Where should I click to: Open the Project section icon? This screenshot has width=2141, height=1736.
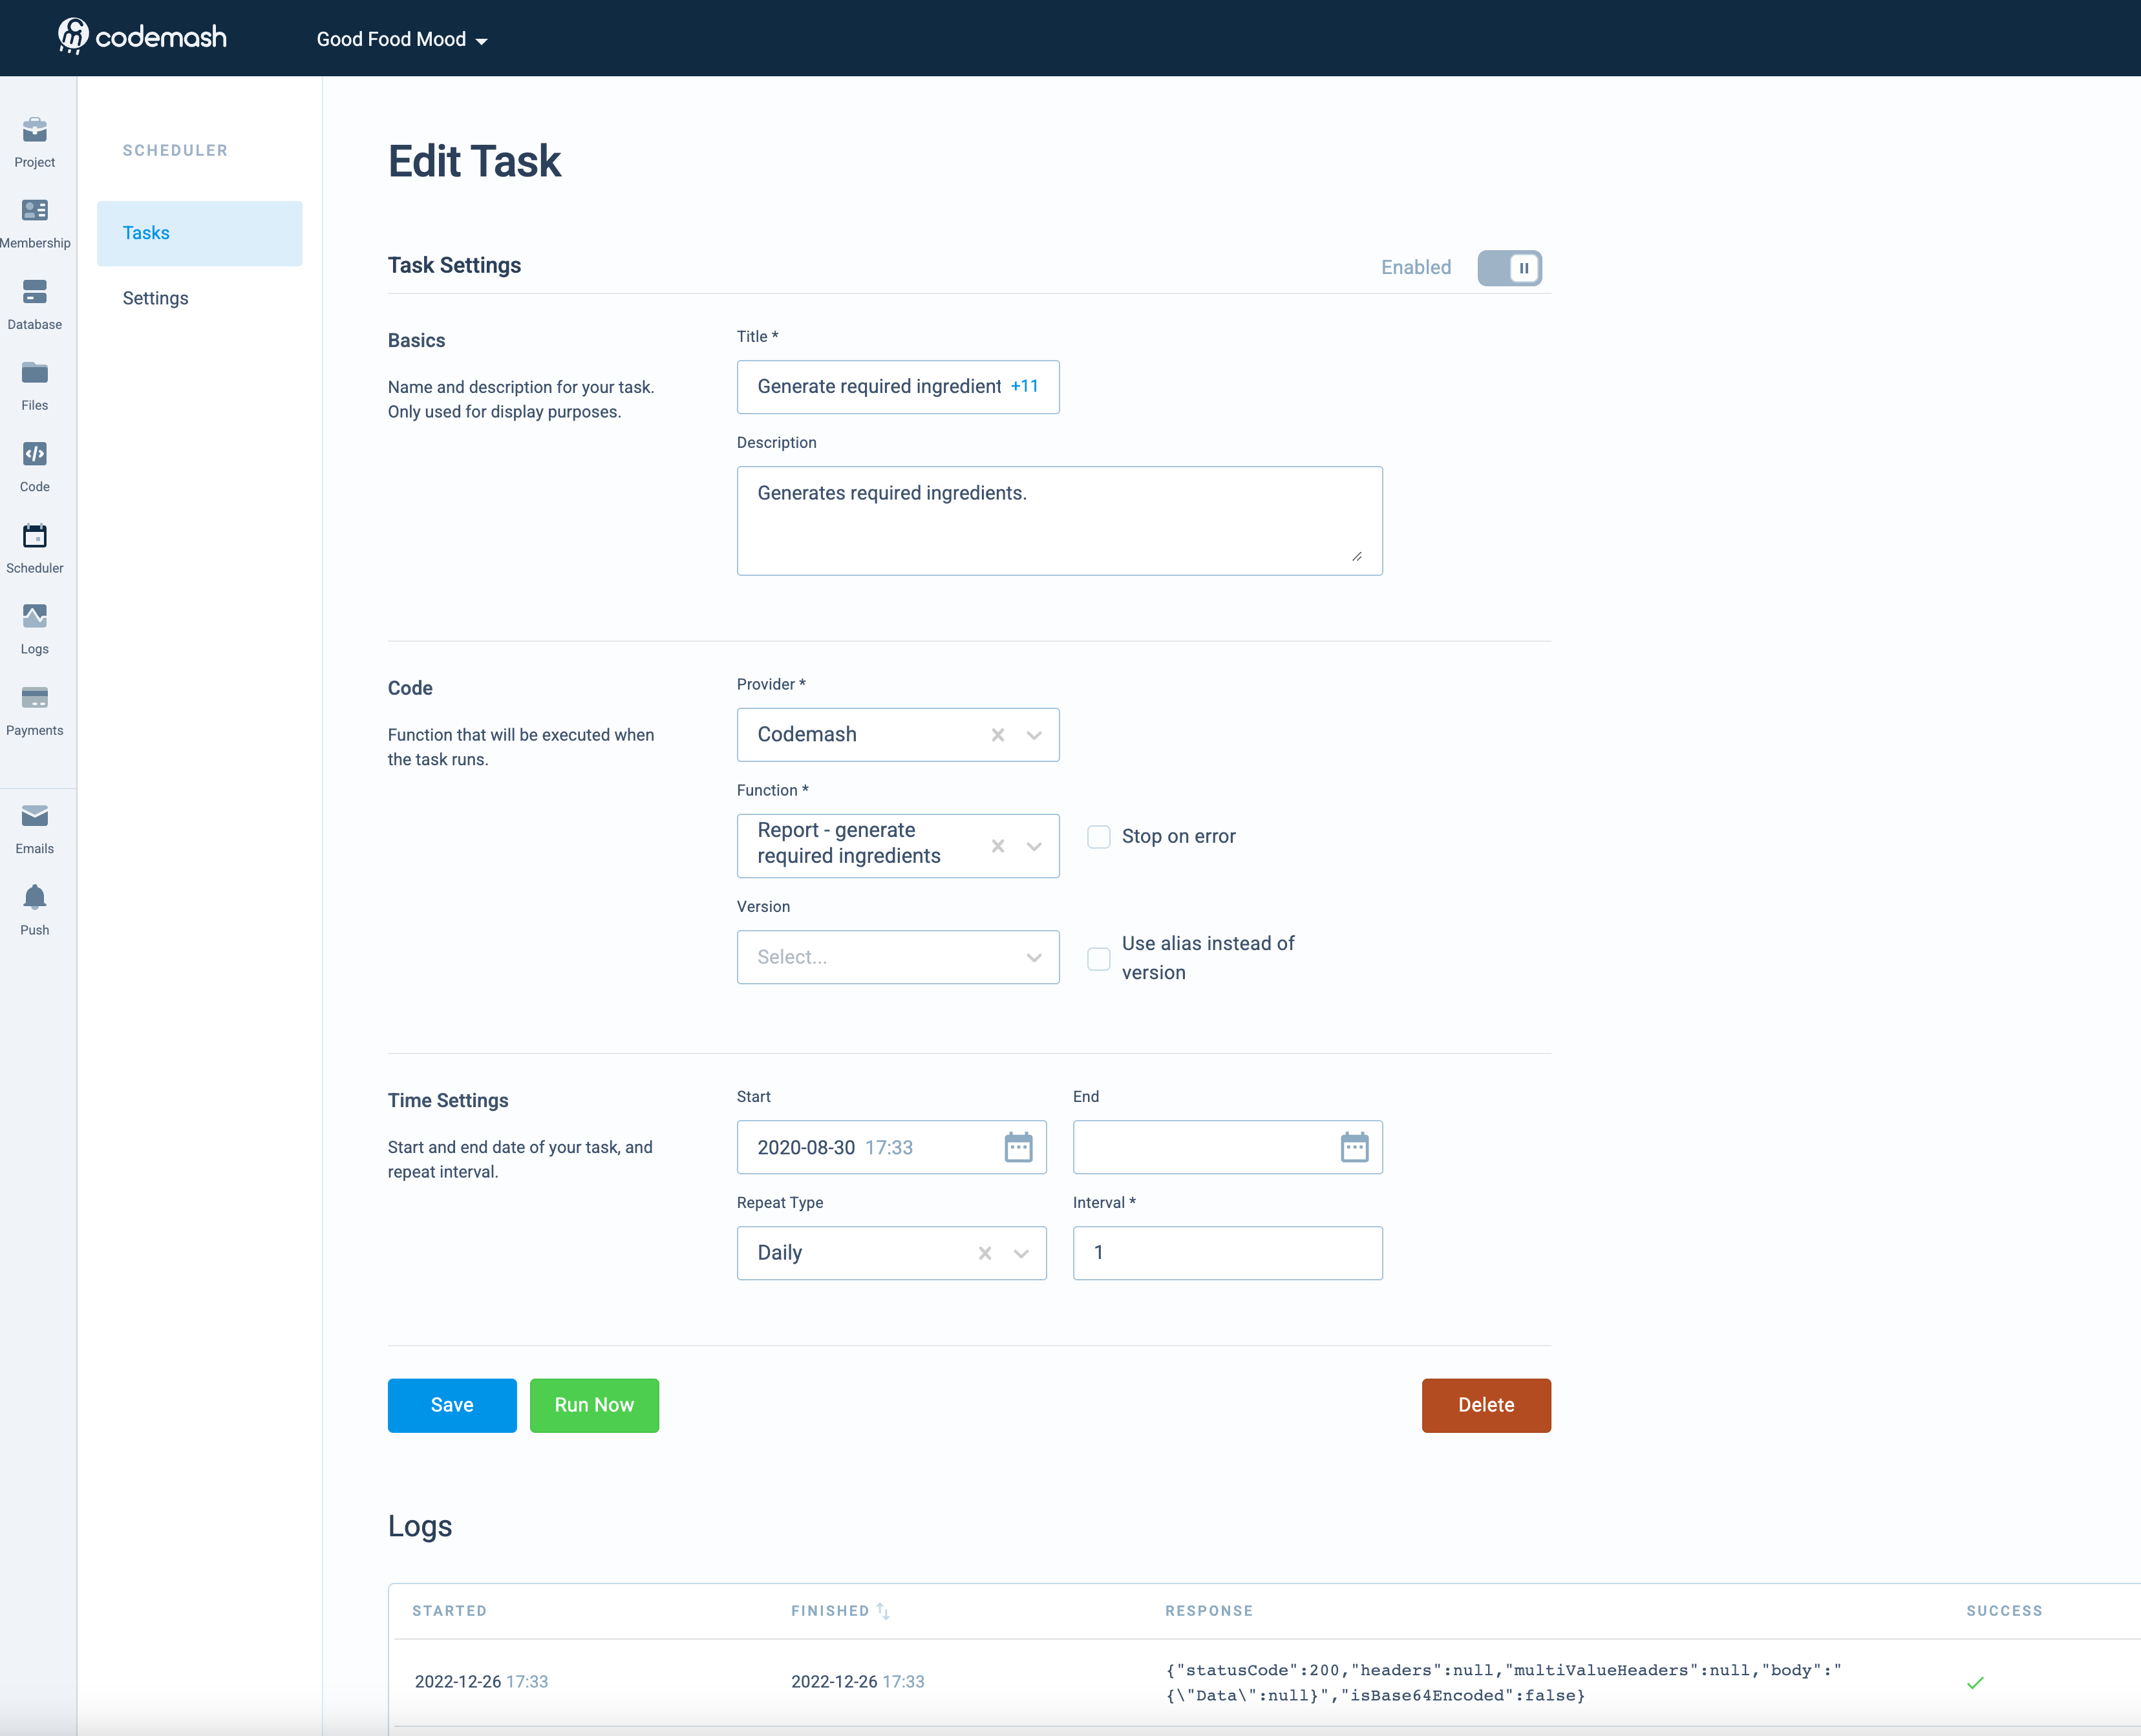tap(35, 131)
